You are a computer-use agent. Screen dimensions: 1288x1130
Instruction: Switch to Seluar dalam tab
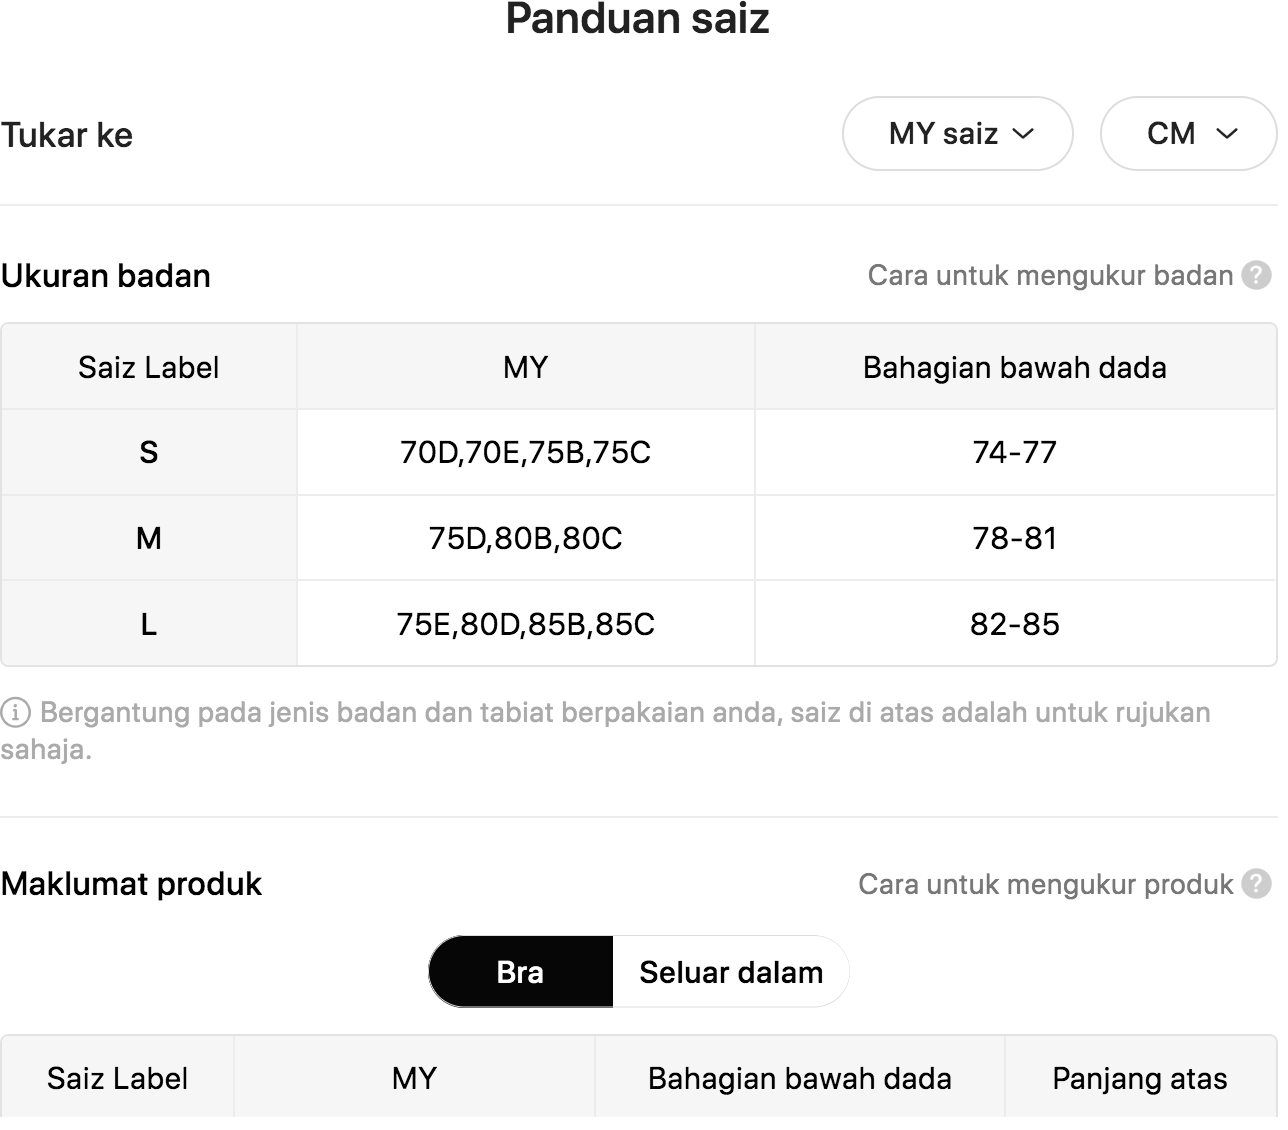[x=731, y=972]
